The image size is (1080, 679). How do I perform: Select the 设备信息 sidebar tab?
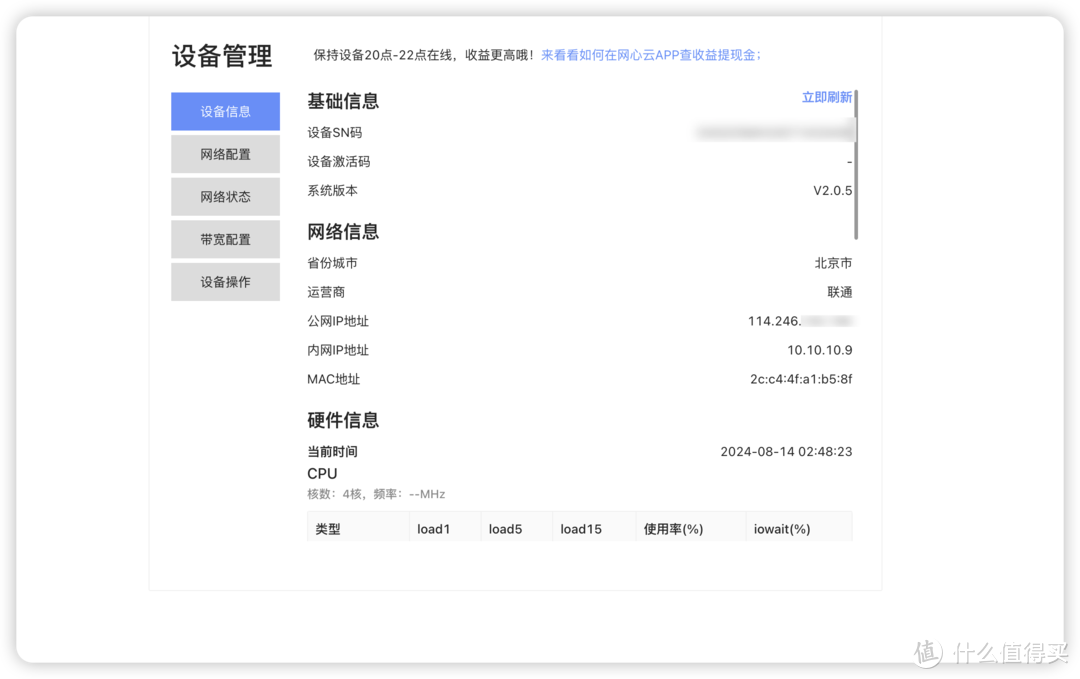pyautogui.click(x=225, y=111)
